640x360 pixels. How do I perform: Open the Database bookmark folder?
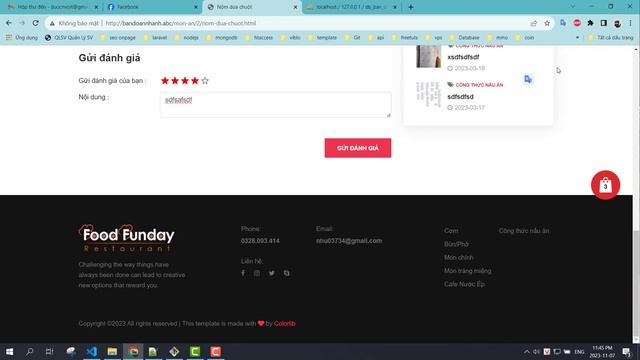(x=464, y=38)
